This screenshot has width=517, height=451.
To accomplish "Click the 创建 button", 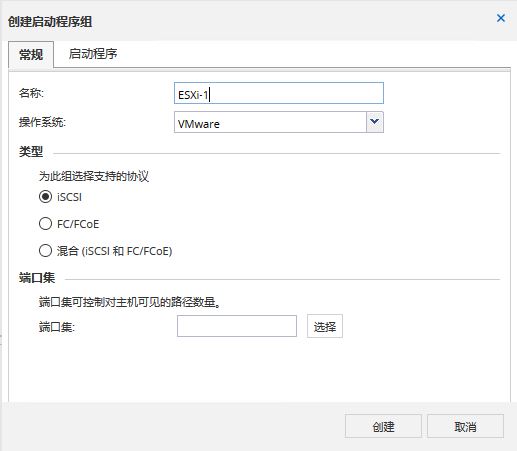I will (383, 426).
